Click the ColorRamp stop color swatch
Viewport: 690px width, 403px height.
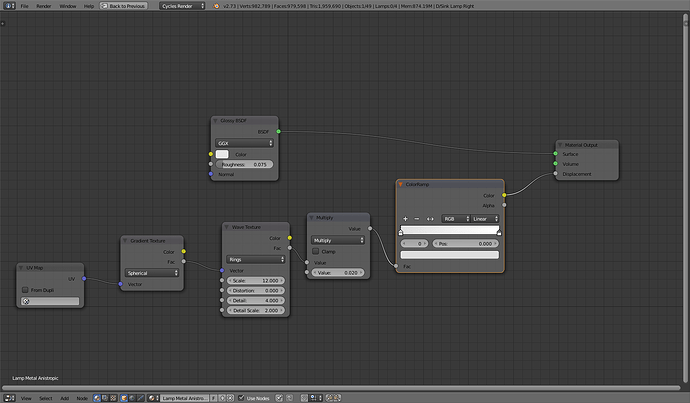450,255
